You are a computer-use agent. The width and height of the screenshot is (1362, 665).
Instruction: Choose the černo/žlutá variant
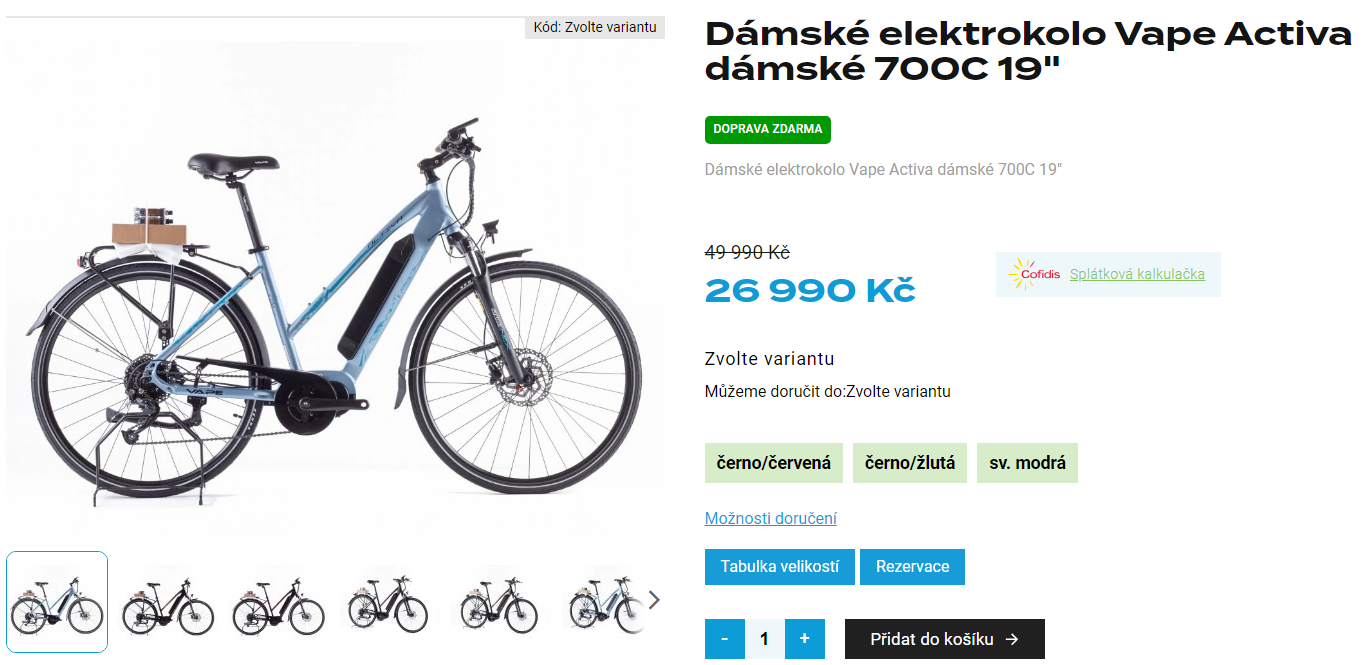point(910,463)
